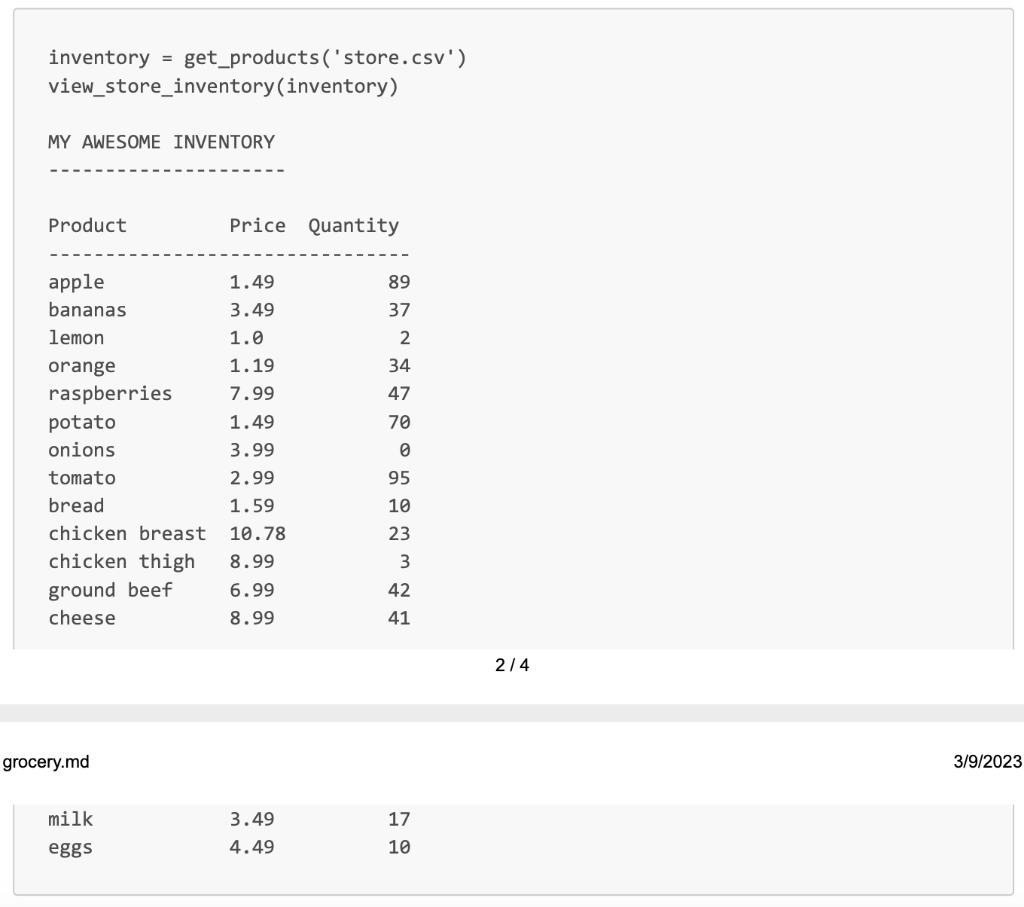
Task: Click the 'store.csv' string in the code
Action: [394, 58]
